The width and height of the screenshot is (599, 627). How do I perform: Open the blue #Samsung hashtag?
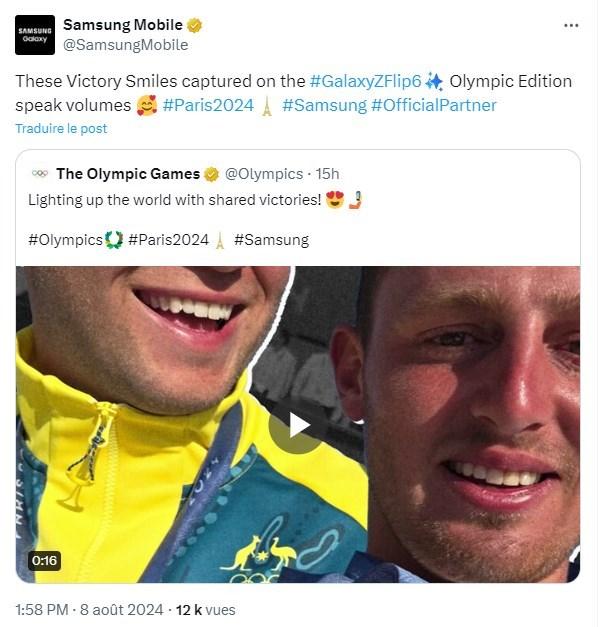(x=324, y=106)
